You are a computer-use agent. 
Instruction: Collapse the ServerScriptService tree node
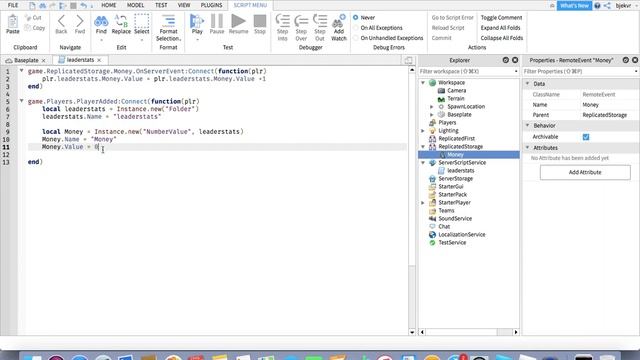pos(423,162)
